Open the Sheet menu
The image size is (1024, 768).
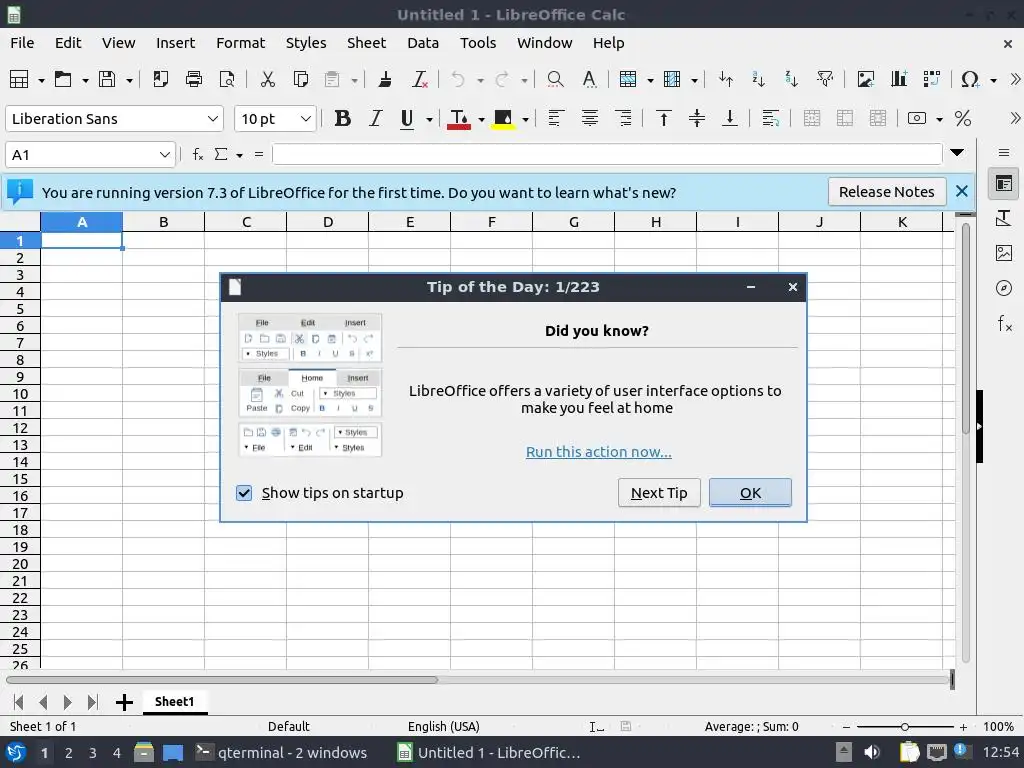[366, 43]
